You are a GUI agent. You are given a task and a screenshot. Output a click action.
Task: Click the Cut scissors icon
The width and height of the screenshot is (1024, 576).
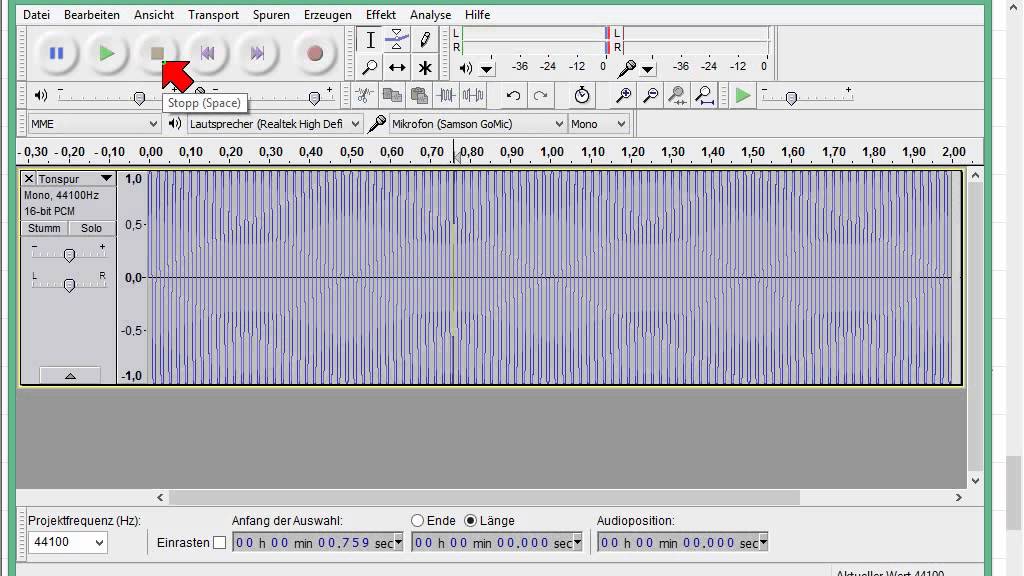pyautogui.click(x=364, y=95)
